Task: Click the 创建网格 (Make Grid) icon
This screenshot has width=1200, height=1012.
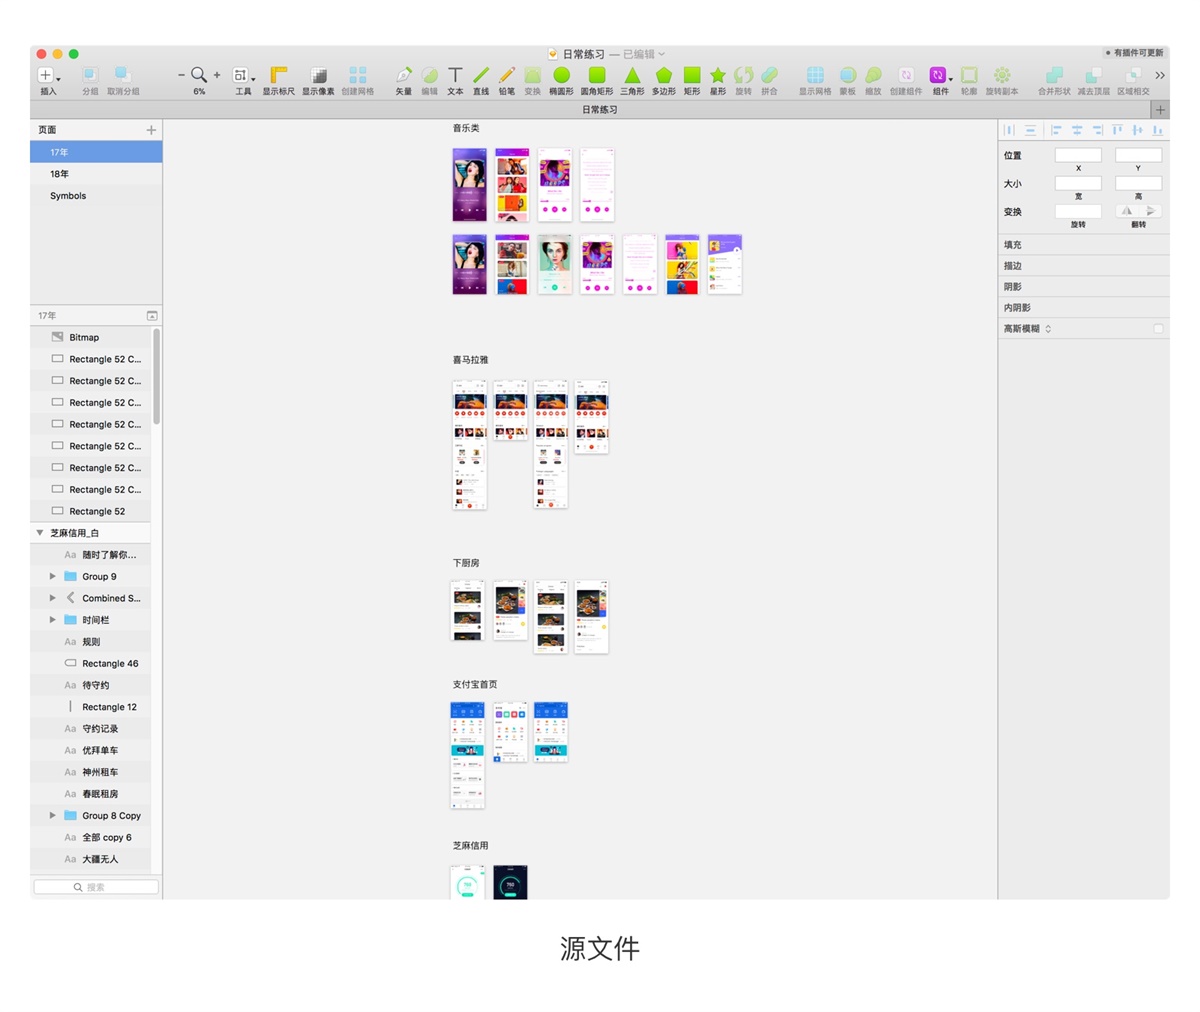Action: [357, 75]
